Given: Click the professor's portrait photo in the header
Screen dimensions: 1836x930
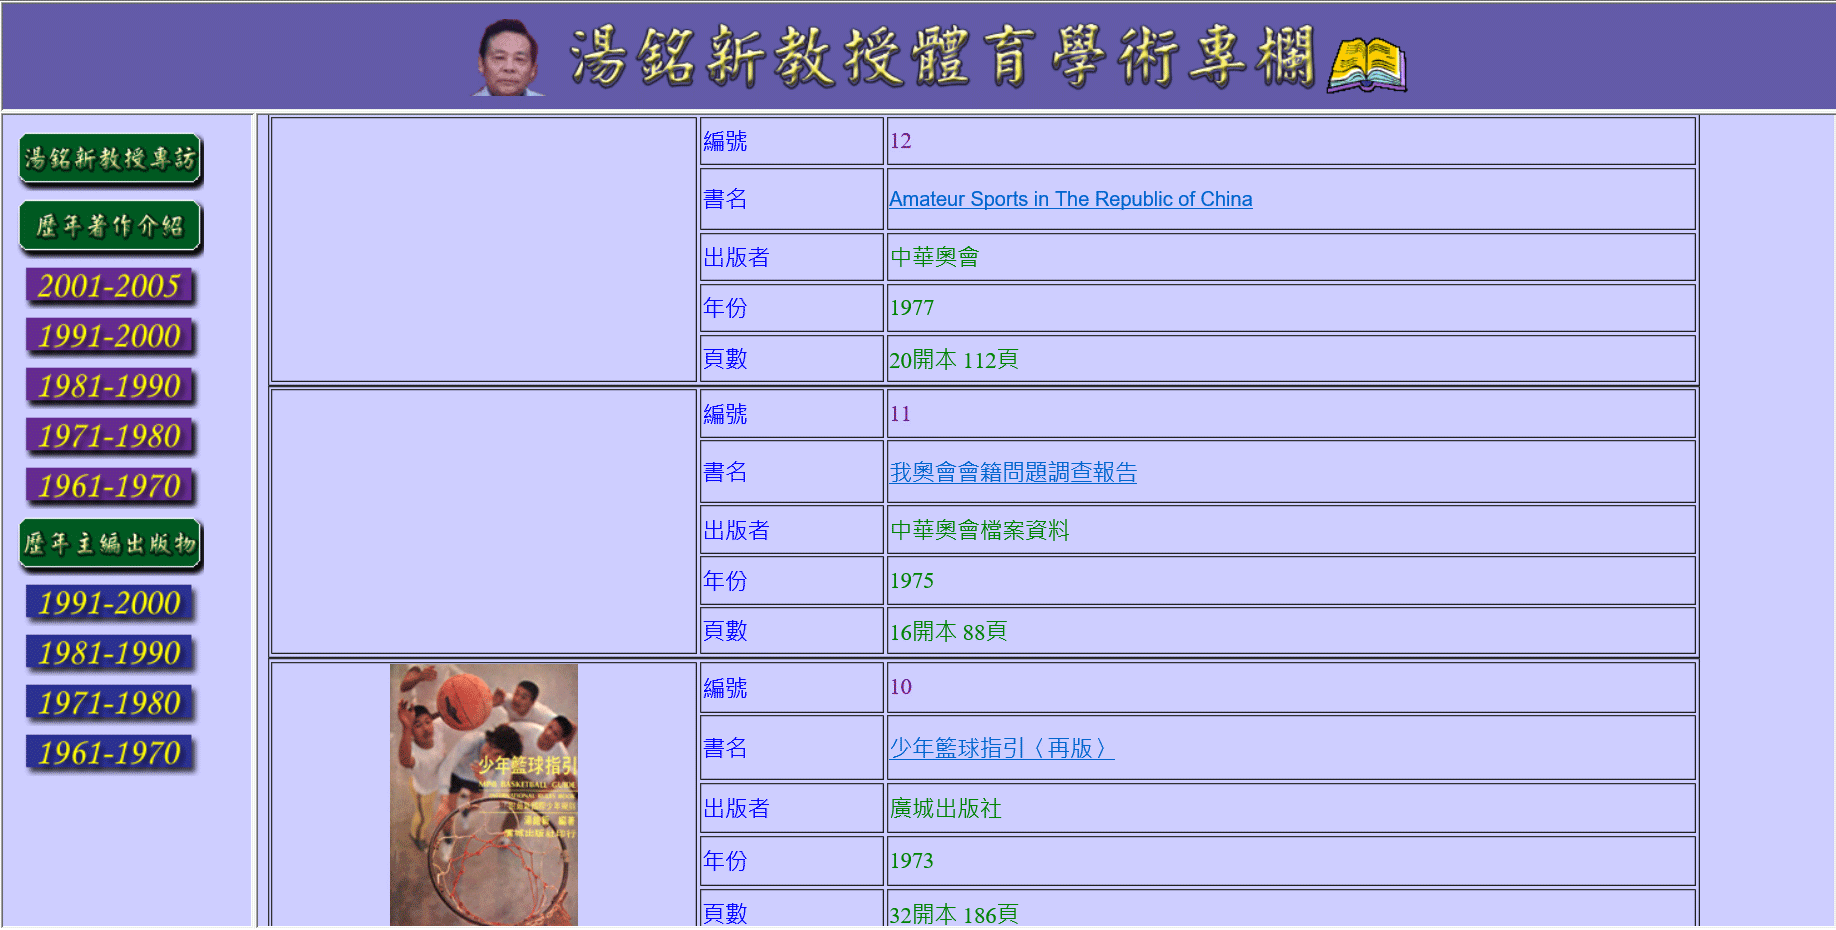Looking at the screenshot, I should (508, 58).
